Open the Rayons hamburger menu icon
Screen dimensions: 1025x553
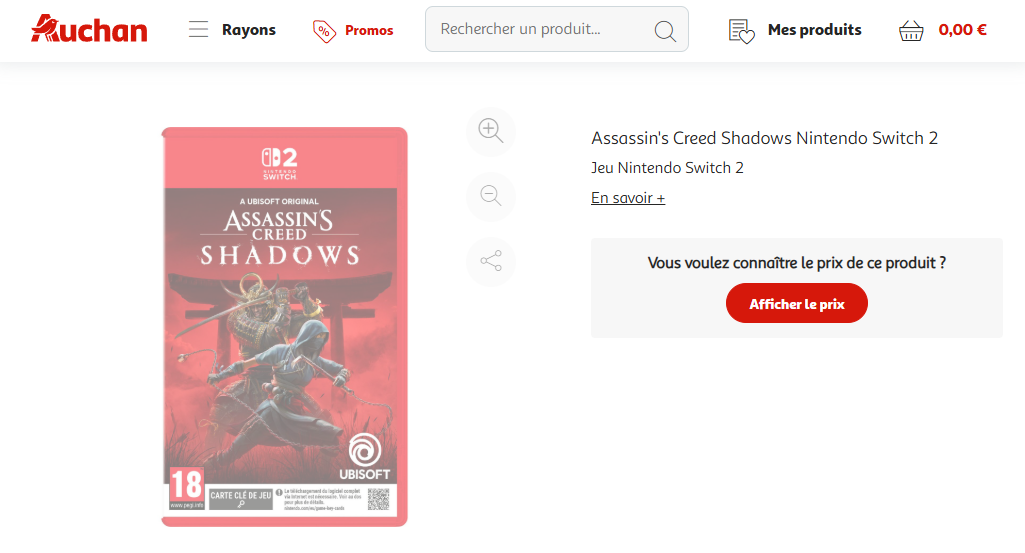point(198,29)
